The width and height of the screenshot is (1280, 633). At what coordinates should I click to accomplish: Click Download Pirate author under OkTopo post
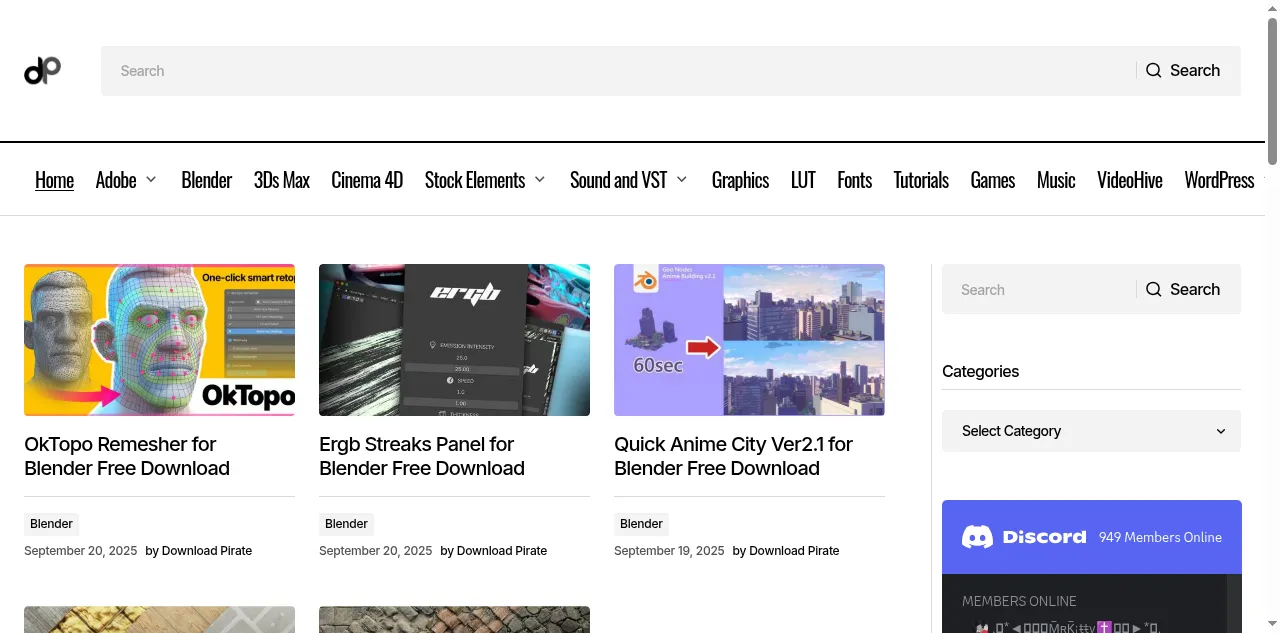tap(207, 551)
